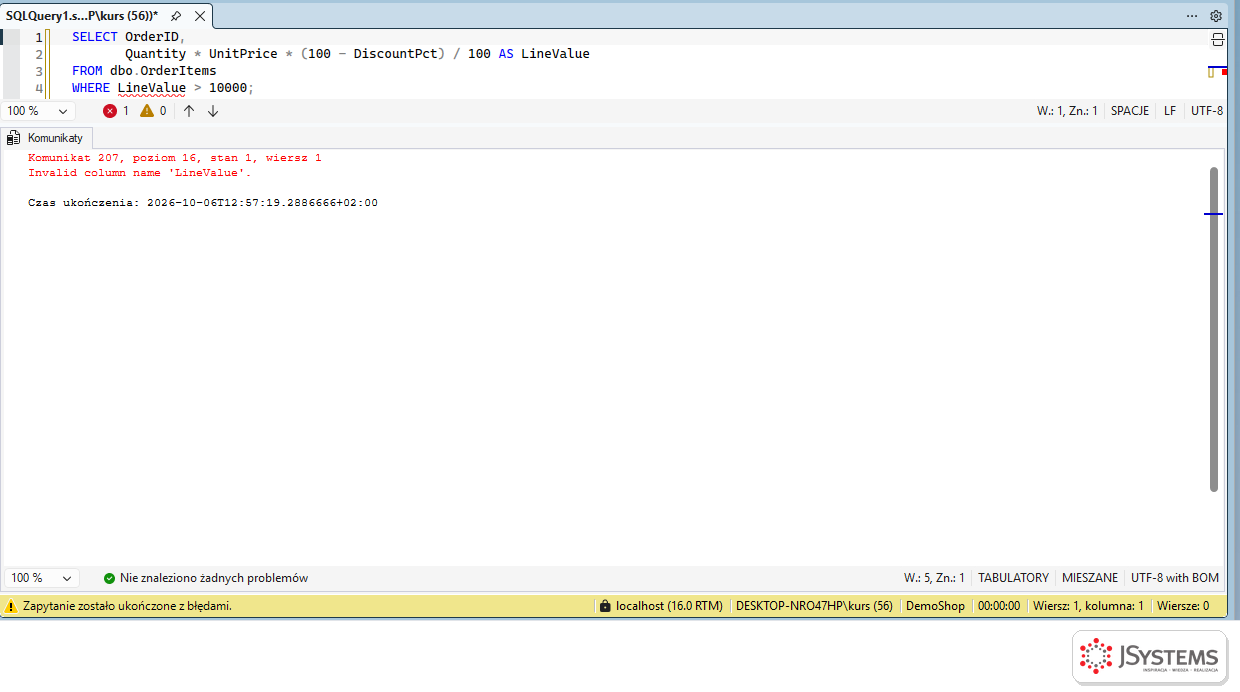The height and width of the screenshot is (692, 1240).
Task: Change the UTF-8 with BOM encoding
Action: pos(1175,578)
